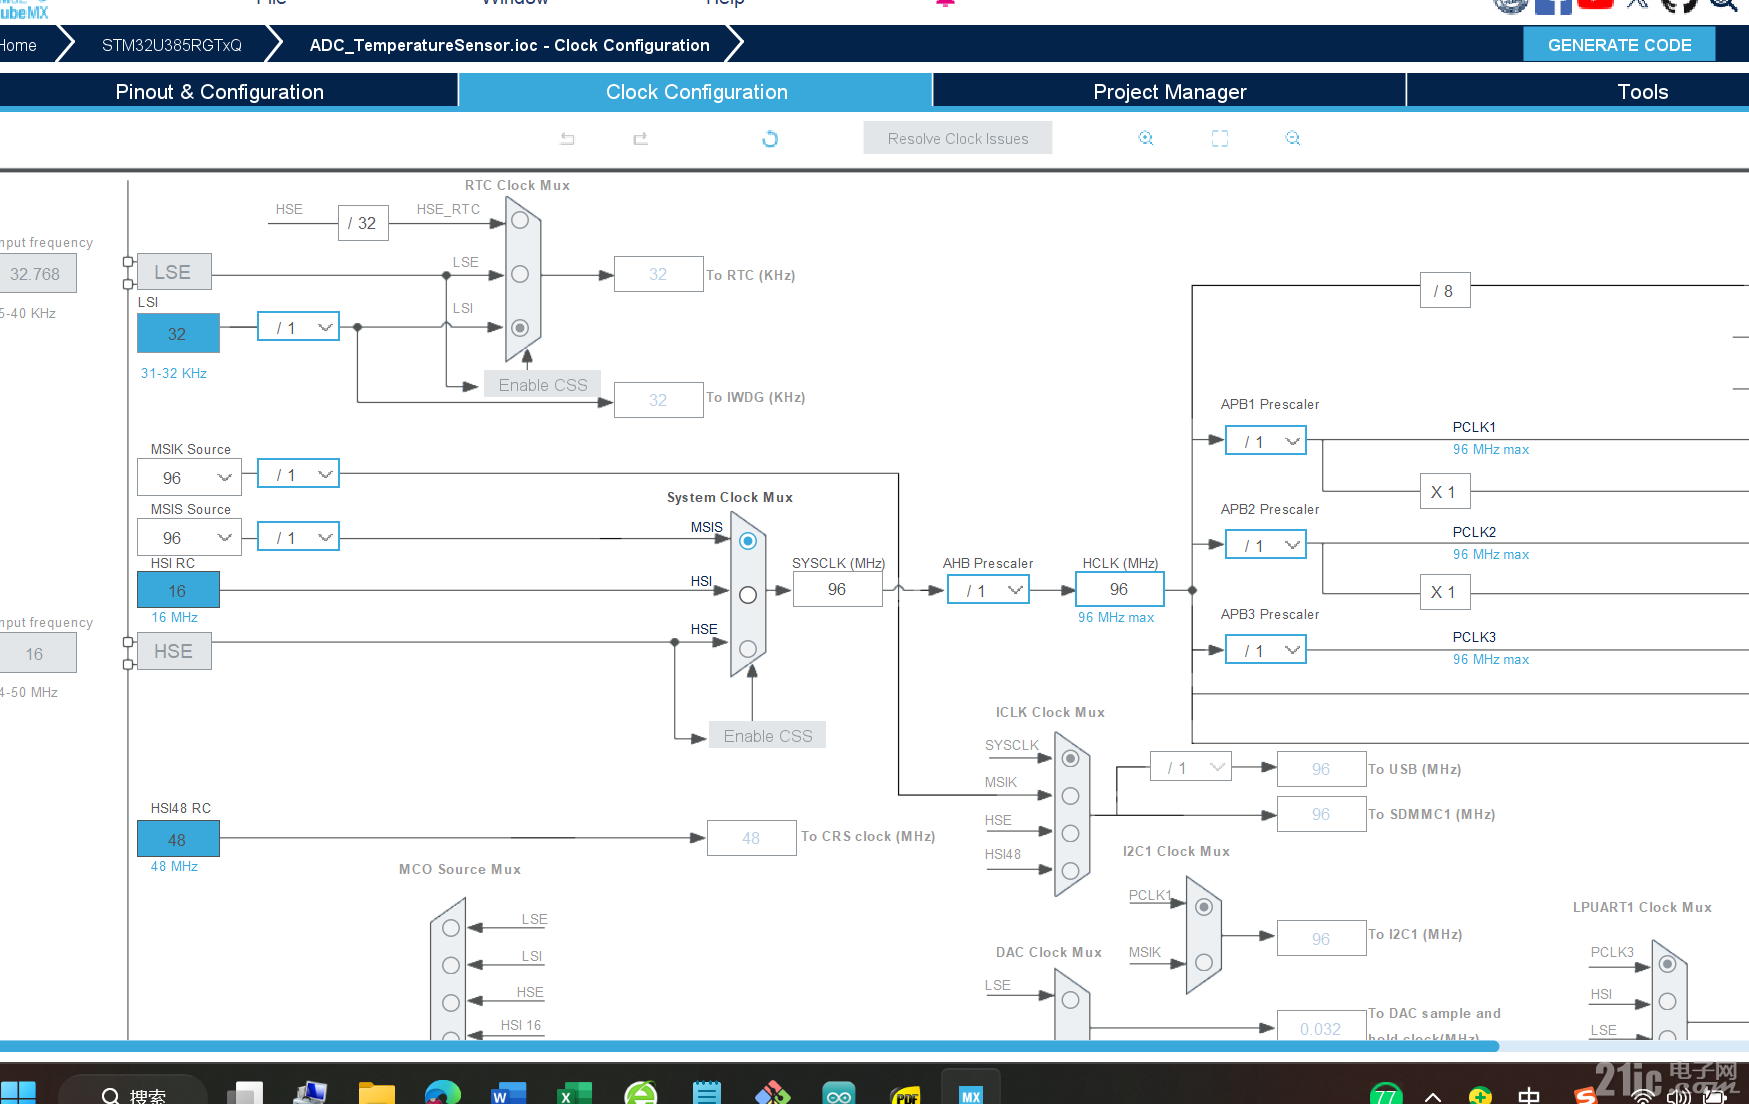Launch Excel from the taskbar
Viewport: 1749px width, 1104px height.
pyautogui.click(x=574, y=1093)
